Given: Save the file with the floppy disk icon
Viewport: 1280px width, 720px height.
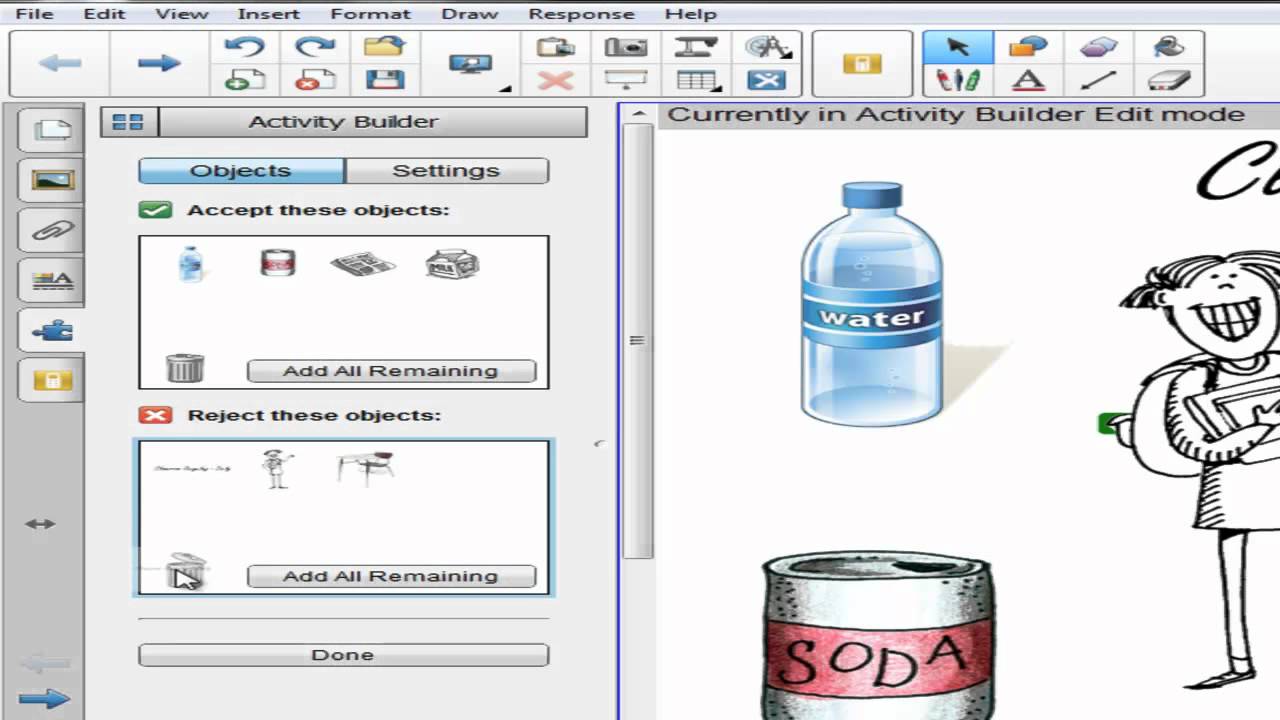Looking at the screenshot, I should tap(384, 80).
